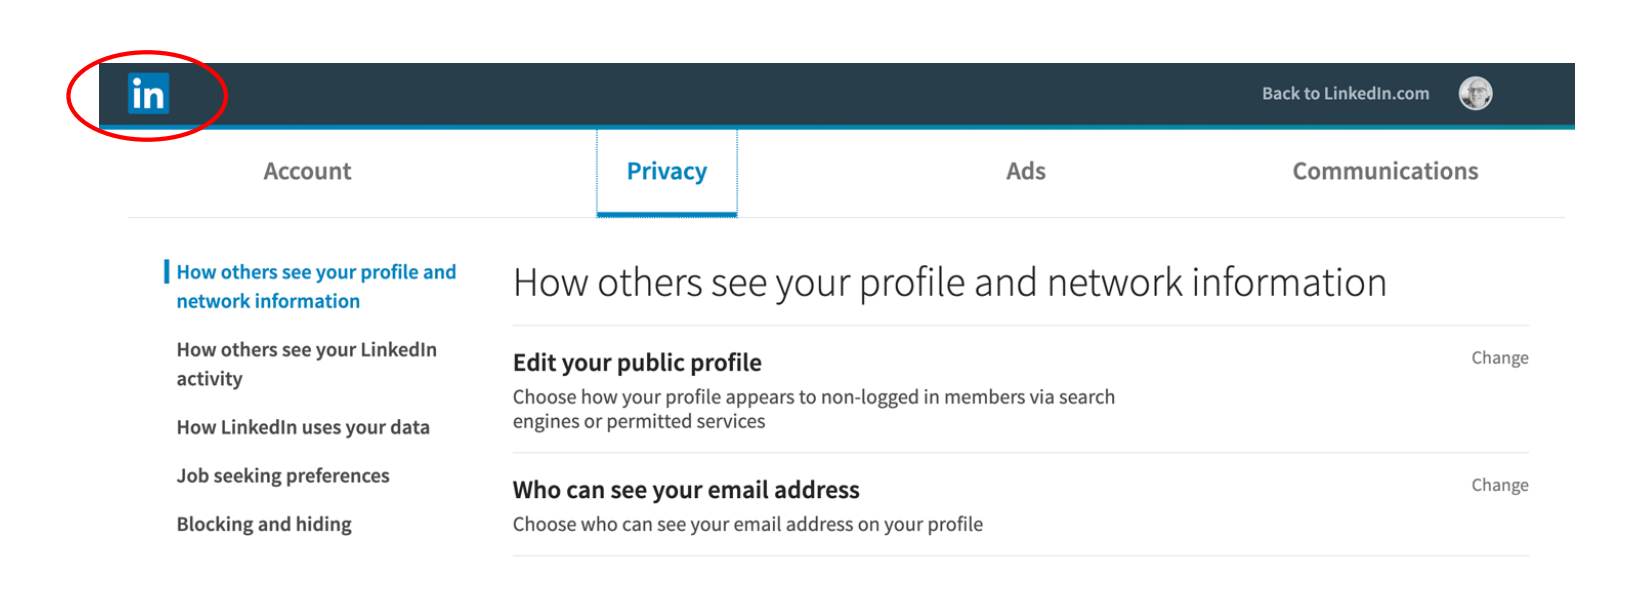Select How others see your profile sidebar item
Viewport: 1640px width, 600px height.
point(316,286)
